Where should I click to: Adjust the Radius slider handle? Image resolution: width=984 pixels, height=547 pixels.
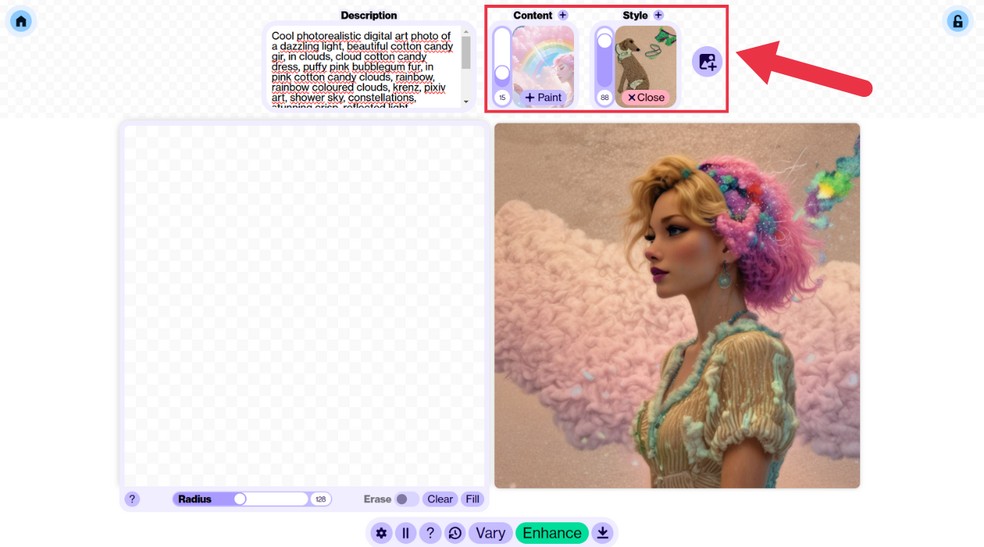240,499
